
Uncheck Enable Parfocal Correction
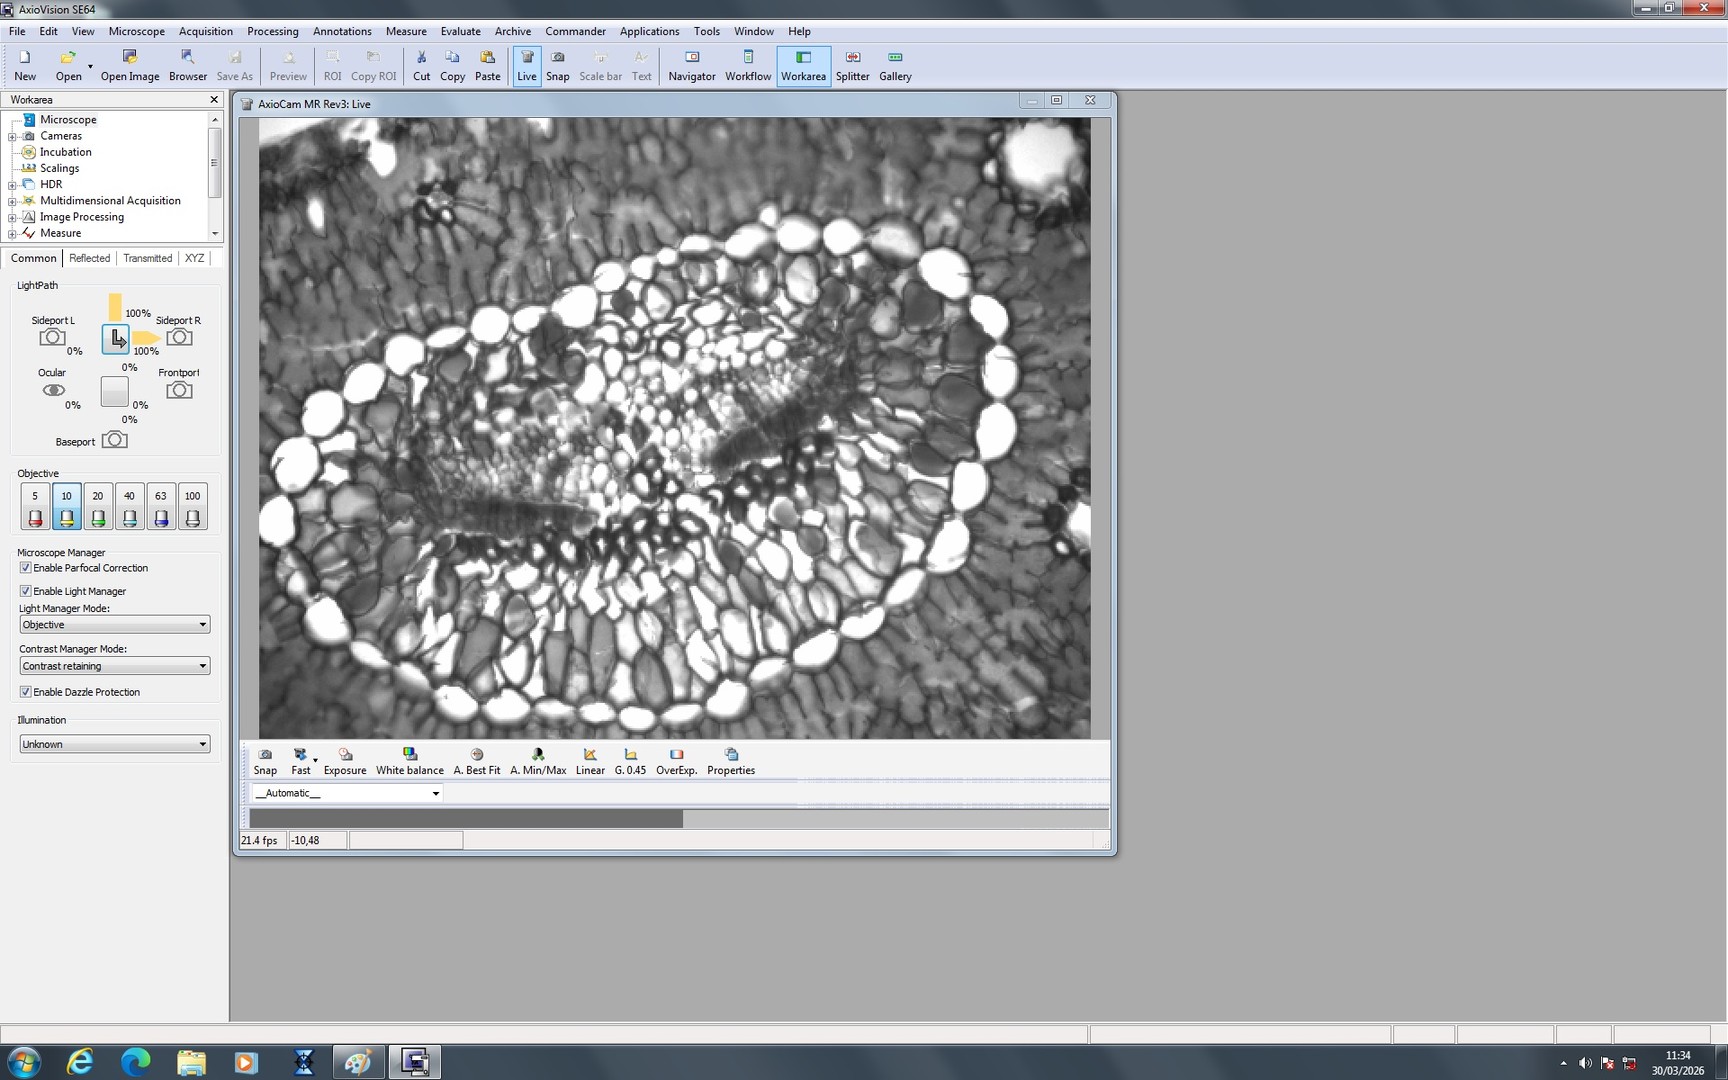click(x=25, y=567)
